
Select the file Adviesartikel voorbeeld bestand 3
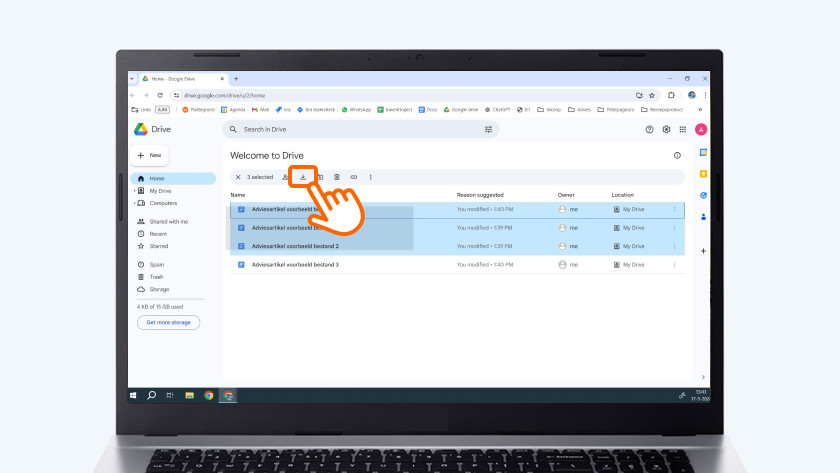pos(295,265)
